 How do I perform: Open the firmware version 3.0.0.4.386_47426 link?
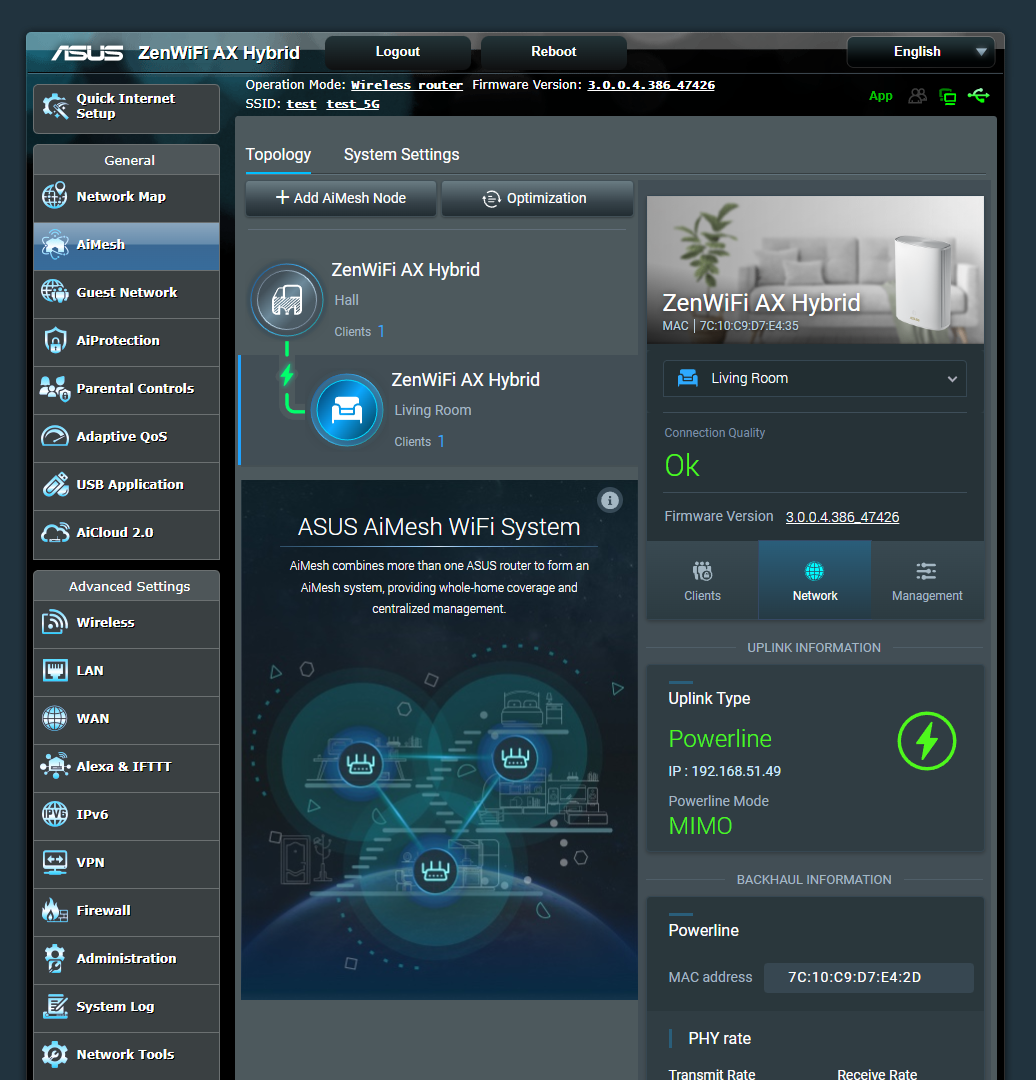651,85
